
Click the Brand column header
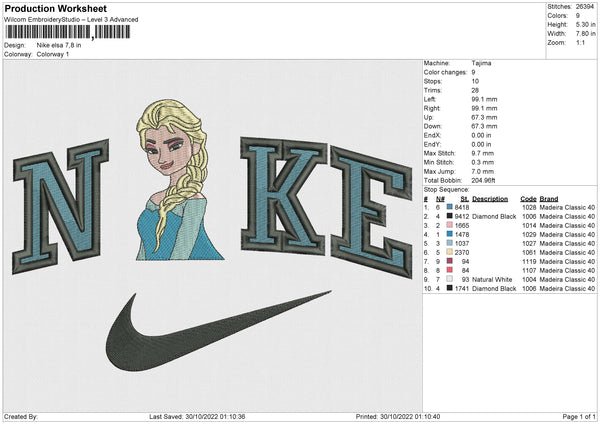[x=549, y=199]
